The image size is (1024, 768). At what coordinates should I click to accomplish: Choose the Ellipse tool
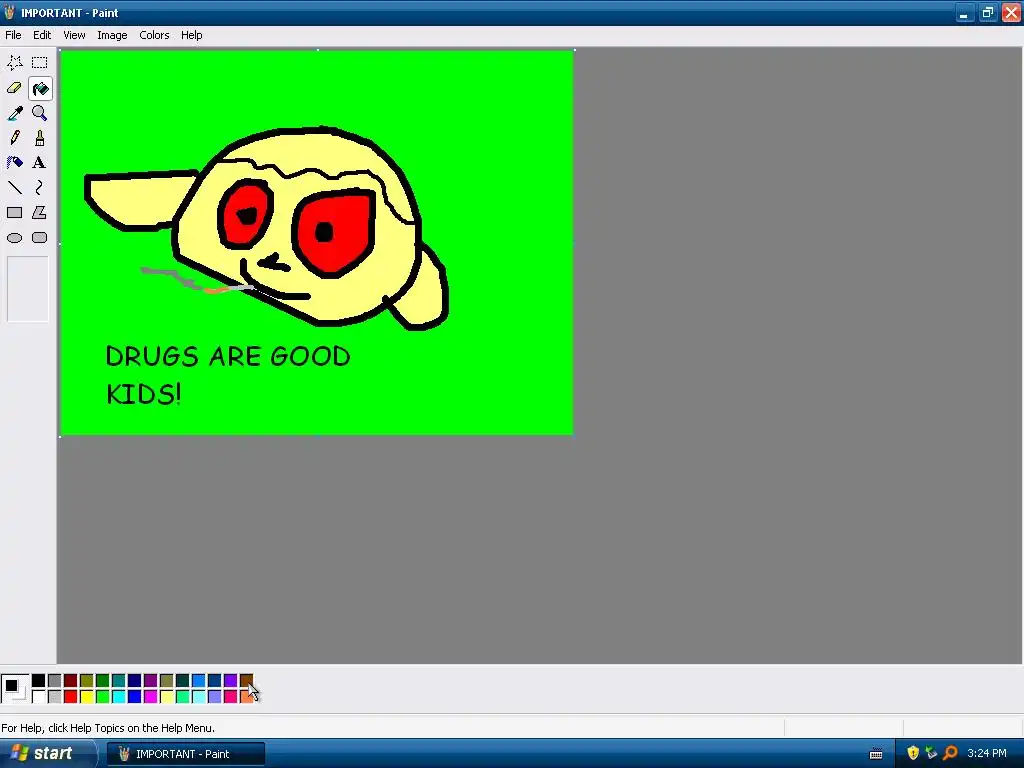tap(14, 238)
